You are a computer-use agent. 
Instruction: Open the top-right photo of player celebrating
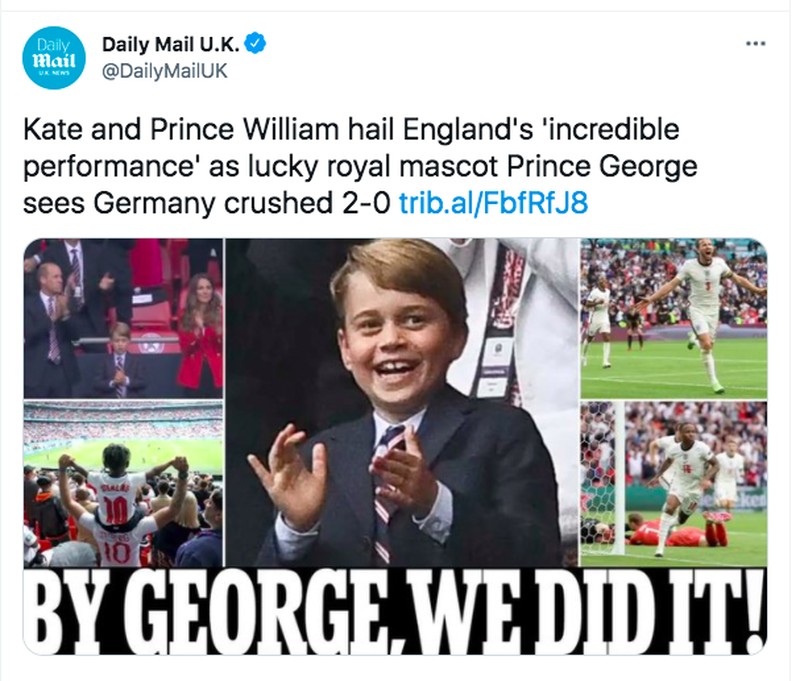pos(673,318)
